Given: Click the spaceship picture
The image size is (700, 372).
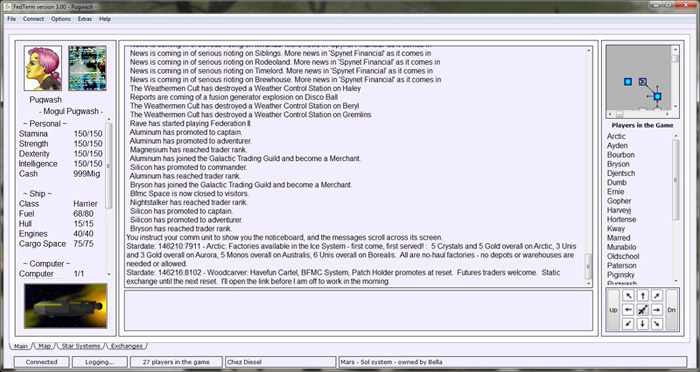Looking at the screenshot, I should click(66, 306).
